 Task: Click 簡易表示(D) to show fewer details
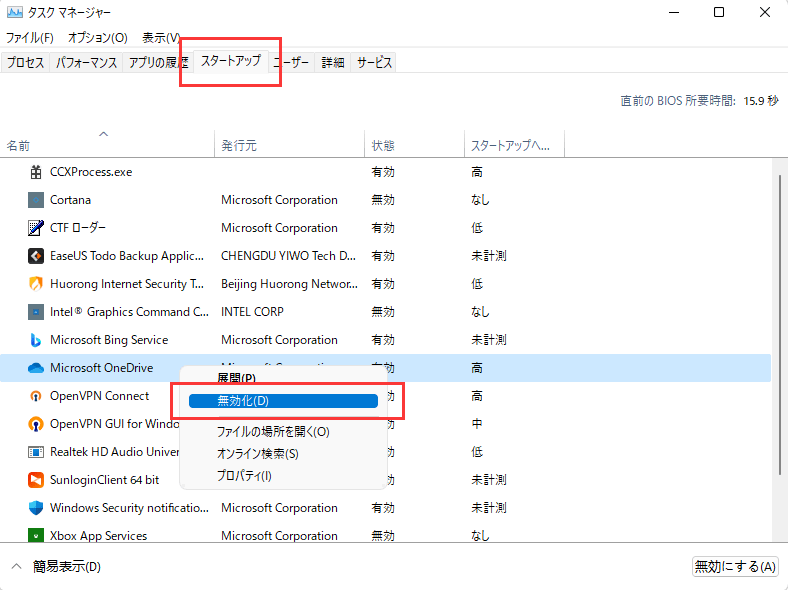[x=66, y=567]
